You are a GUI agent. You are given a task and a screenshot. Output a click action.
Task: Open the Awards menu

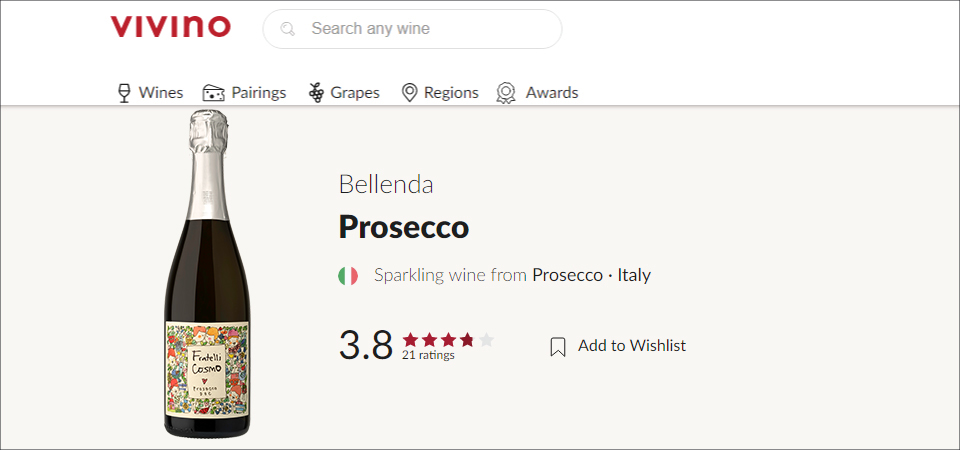click(552, 93)
